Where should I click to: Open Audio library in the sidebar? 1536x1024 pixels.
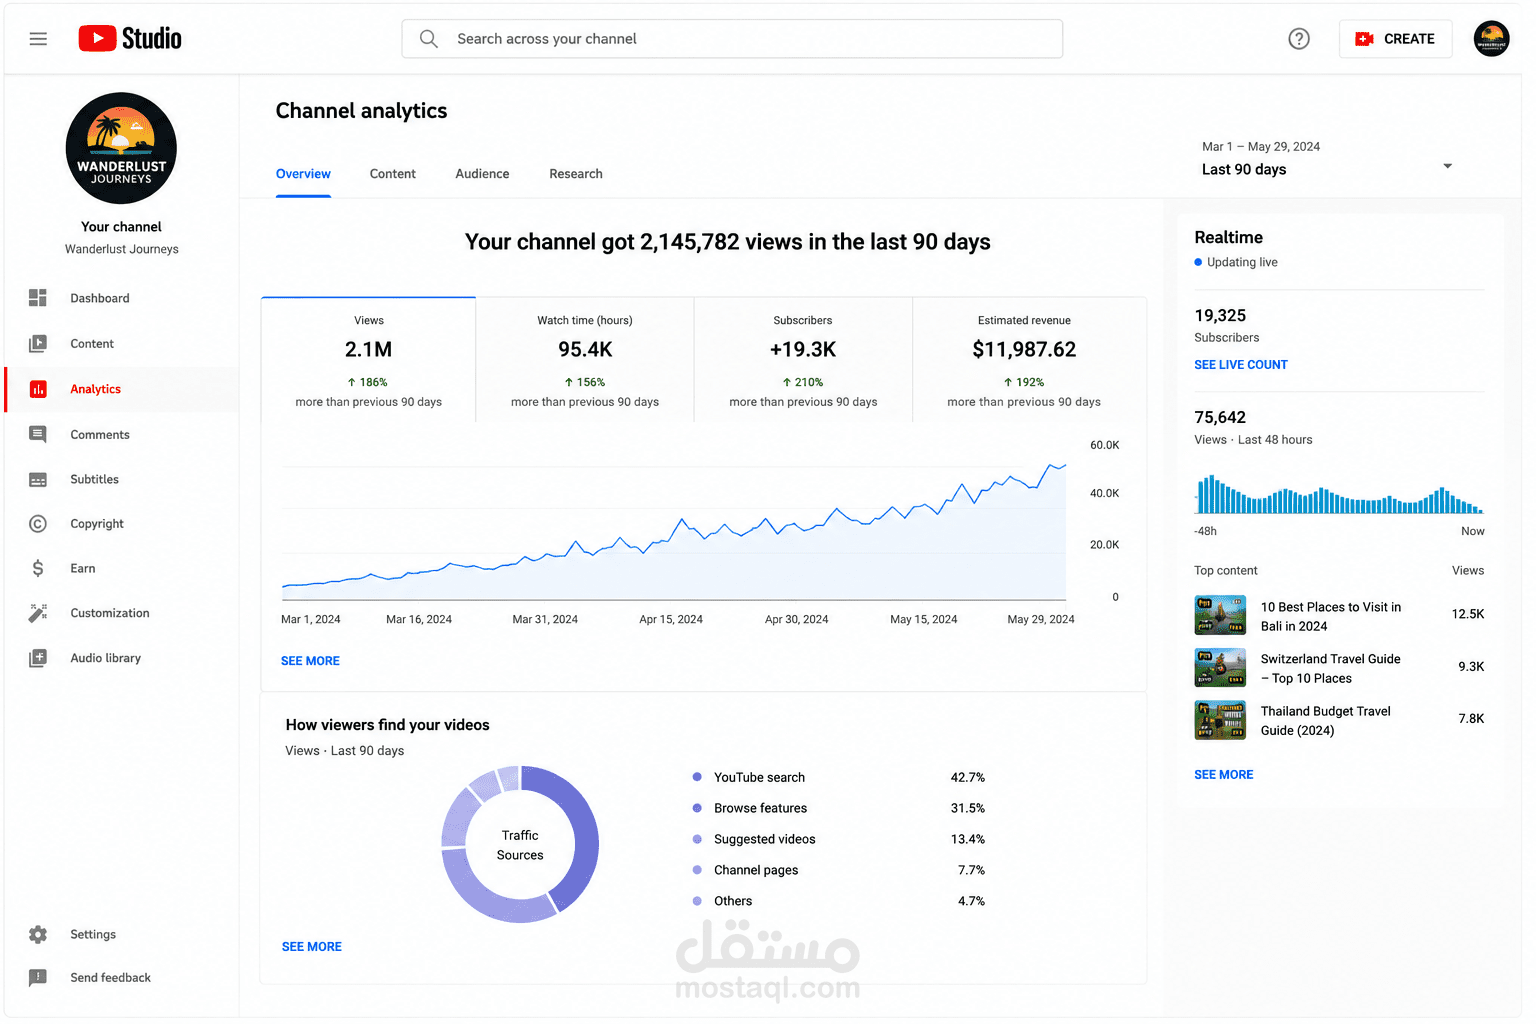point(121,658)
